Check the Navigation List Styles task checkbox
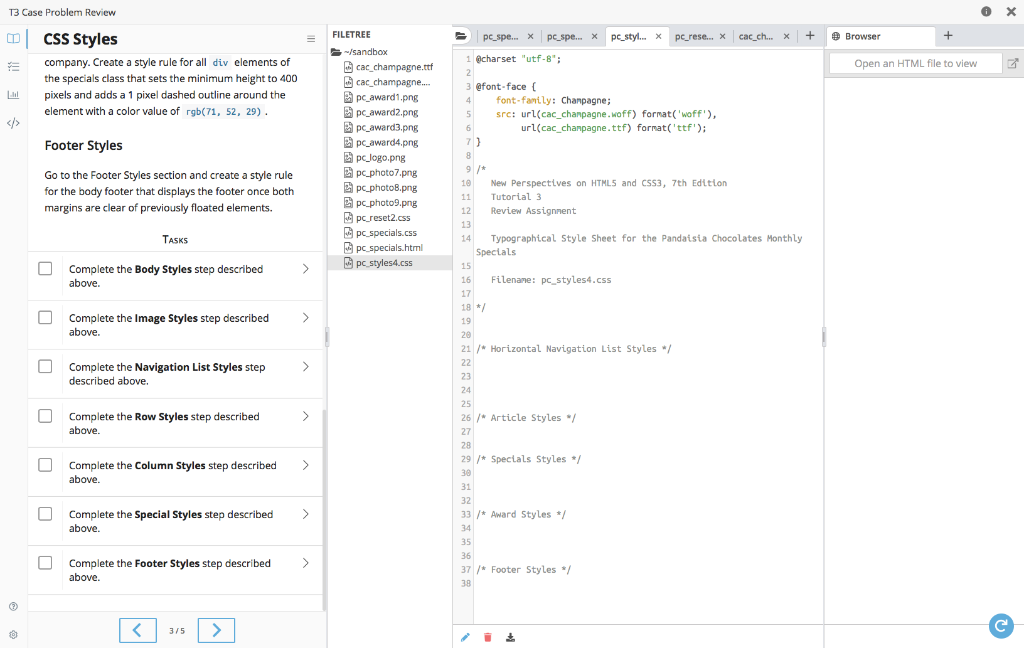 [x=45, y=367]
